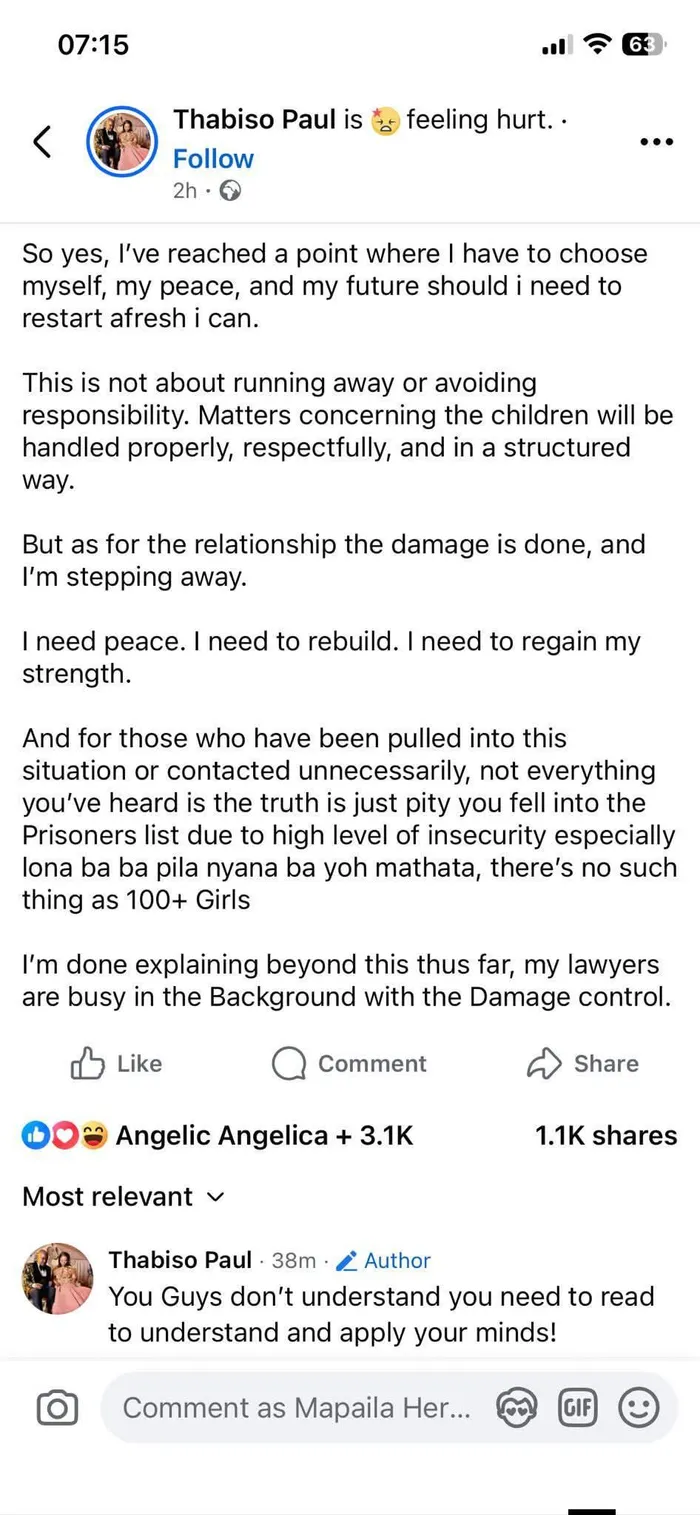Screen dimensions: 700x1515
Task: Tap the comment author's avatar thumbnail
Action: [57, 1278]
